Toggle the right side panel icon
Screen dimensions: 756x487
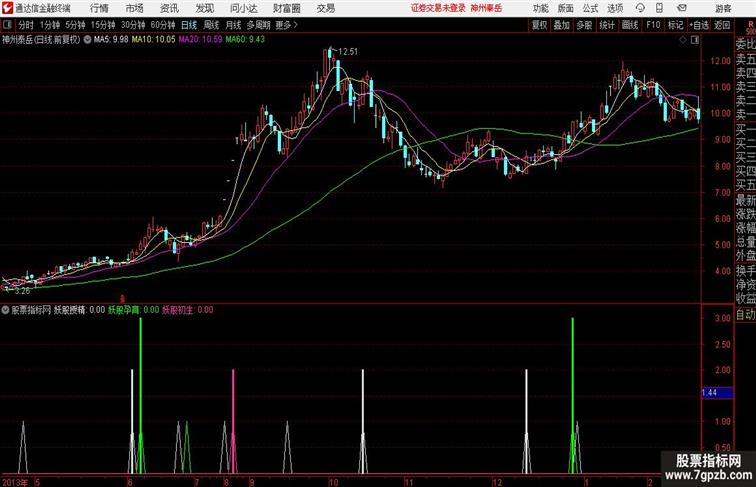tap(695, 40)
